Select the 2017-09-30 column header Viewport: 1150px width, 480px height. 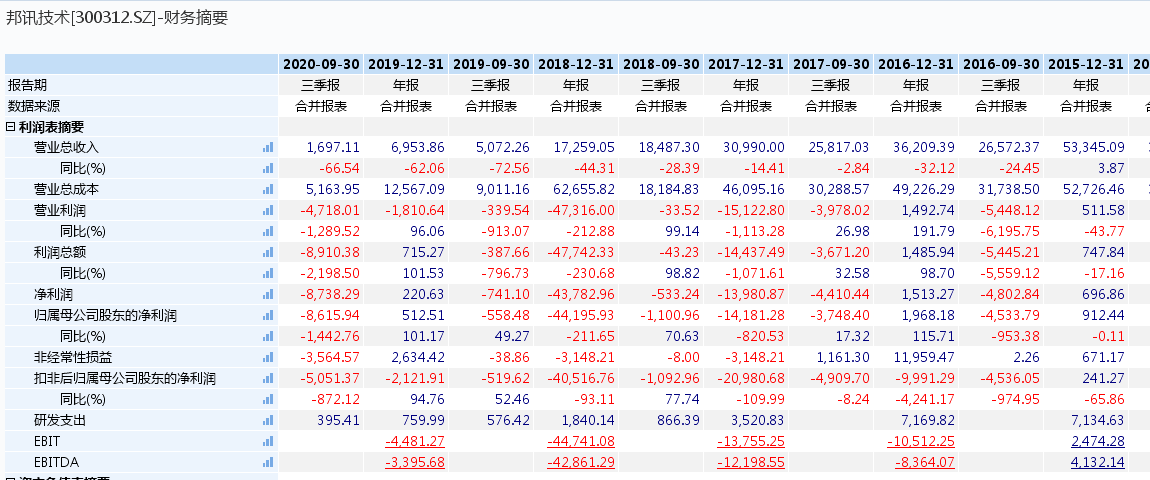[831, 64]
